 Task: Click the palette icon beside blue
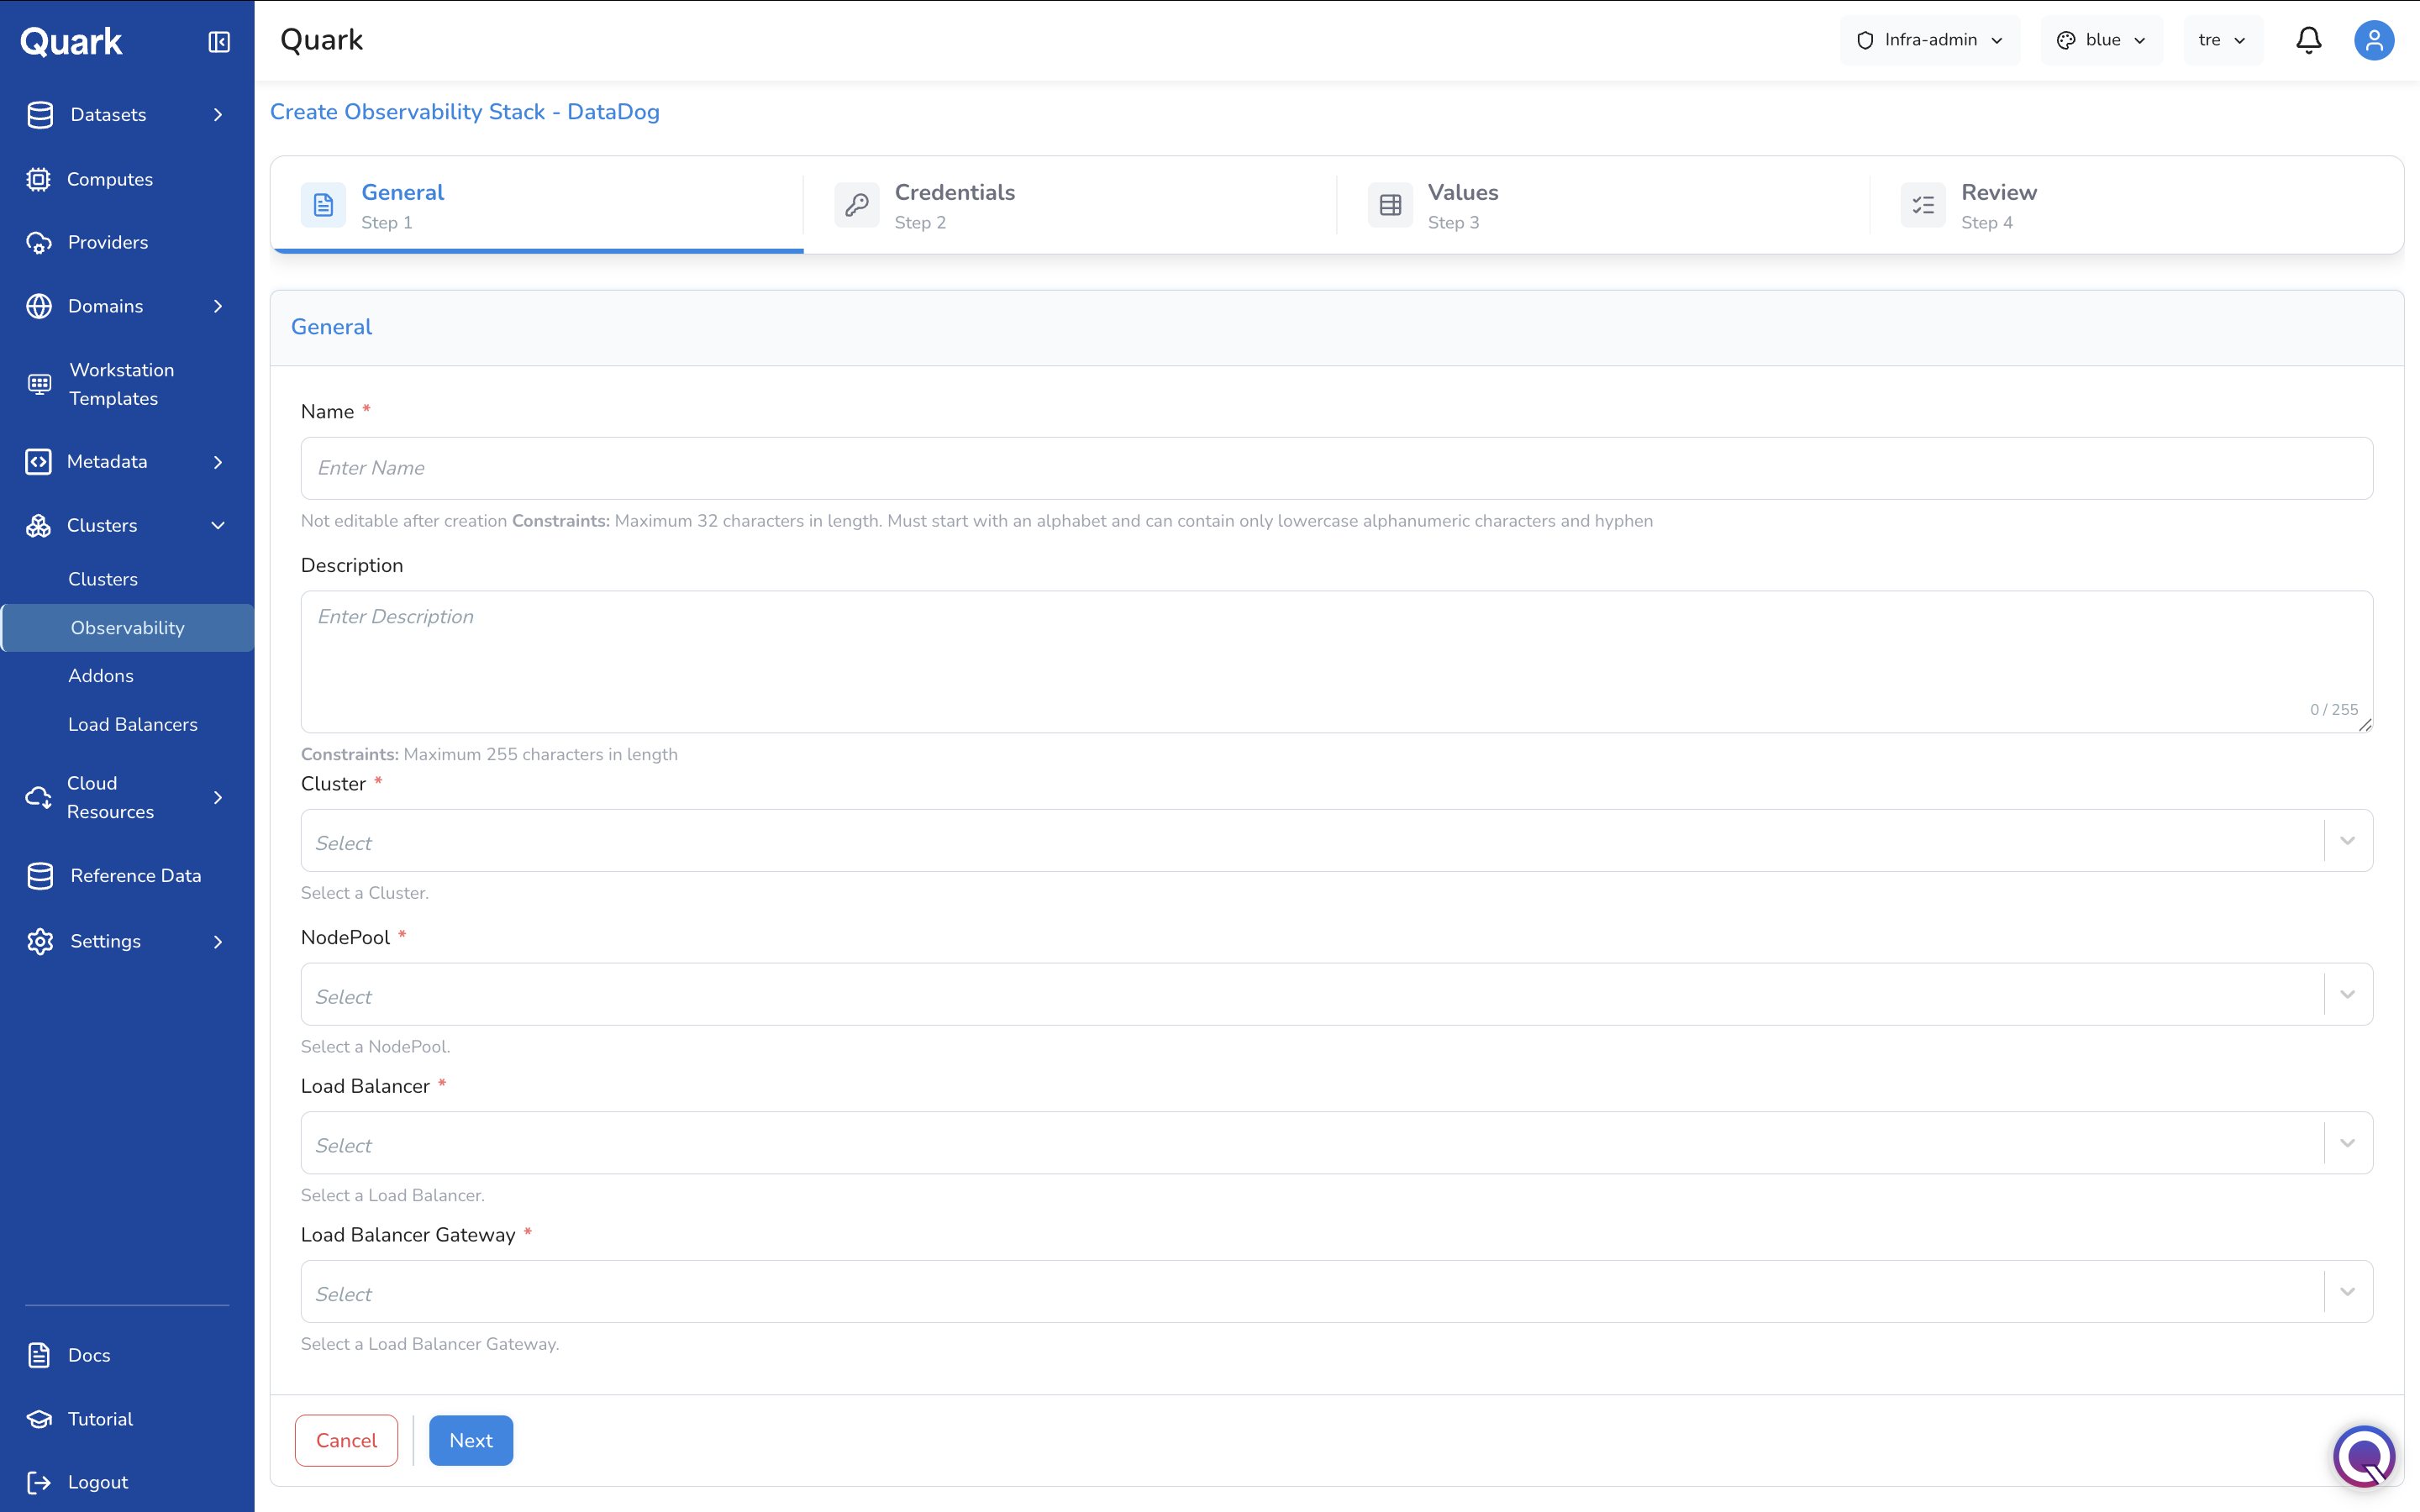pyautogui.click(x=2066, y=40)
